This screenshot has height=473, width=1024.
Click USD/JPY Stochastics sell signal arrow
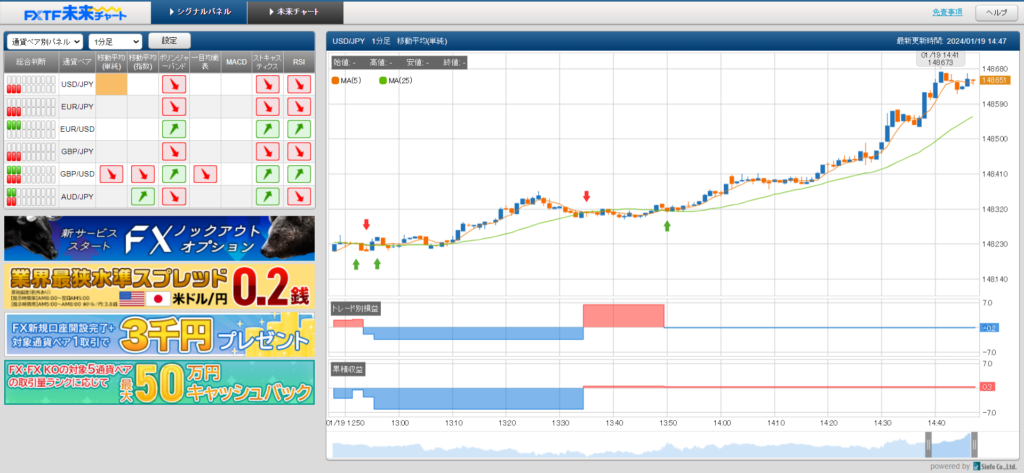(268, 84)
